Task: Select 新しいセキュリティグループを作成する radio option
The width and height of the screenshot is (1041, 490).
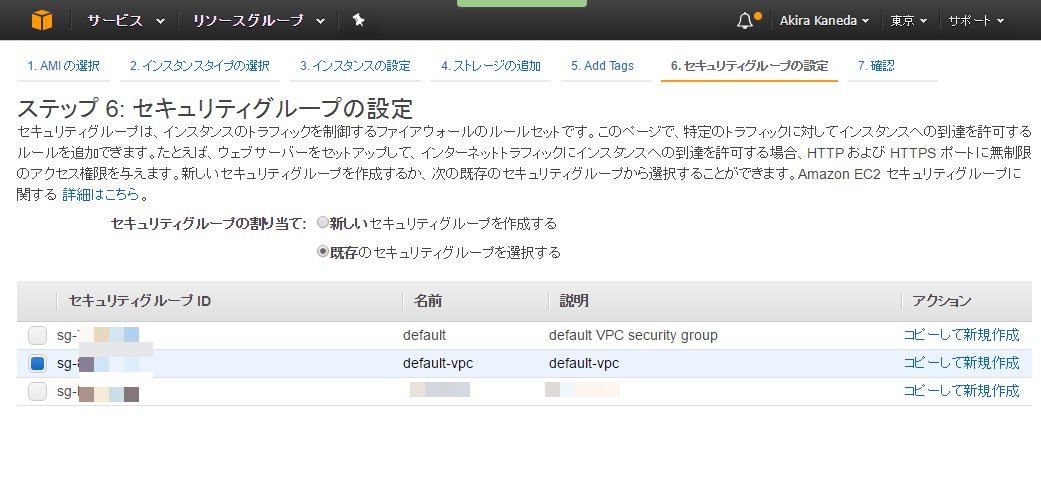Action: click(x=323, y=223)
